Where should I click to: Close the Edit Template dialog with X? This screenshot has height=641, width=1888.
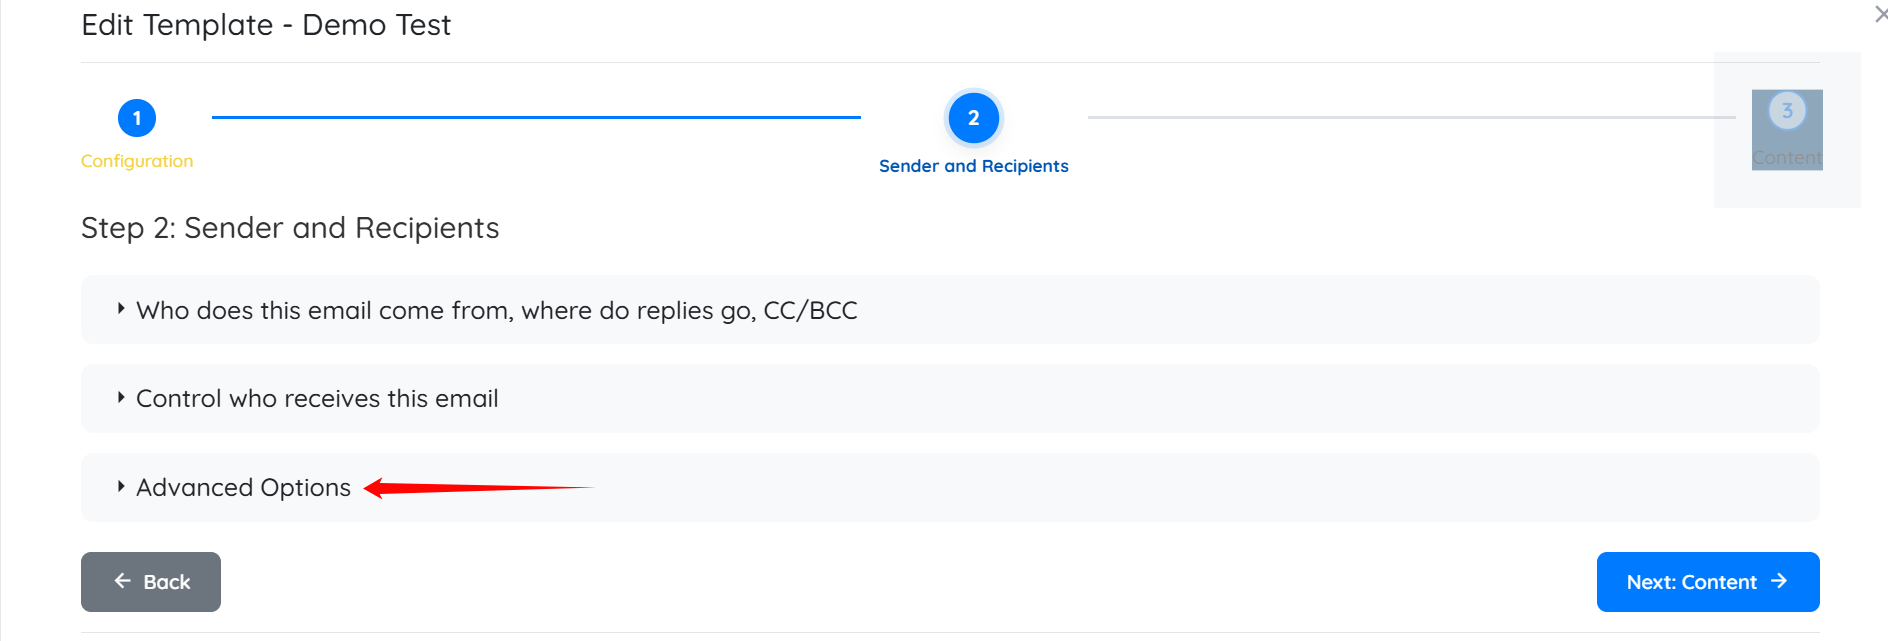[1880, 14]
